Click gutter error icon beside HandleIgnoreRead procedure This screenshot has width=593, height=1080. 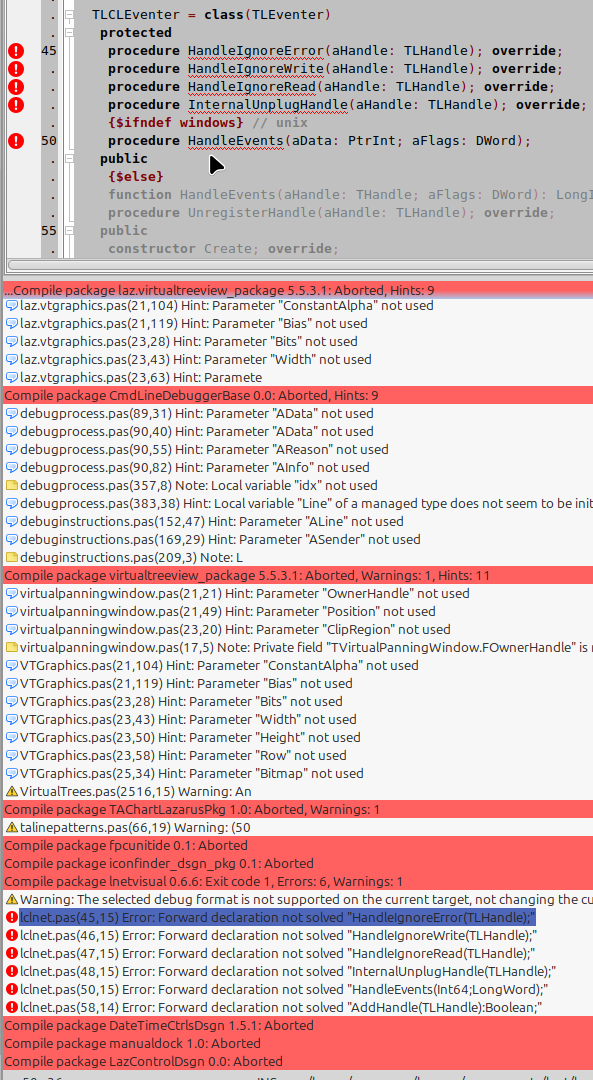16,87
